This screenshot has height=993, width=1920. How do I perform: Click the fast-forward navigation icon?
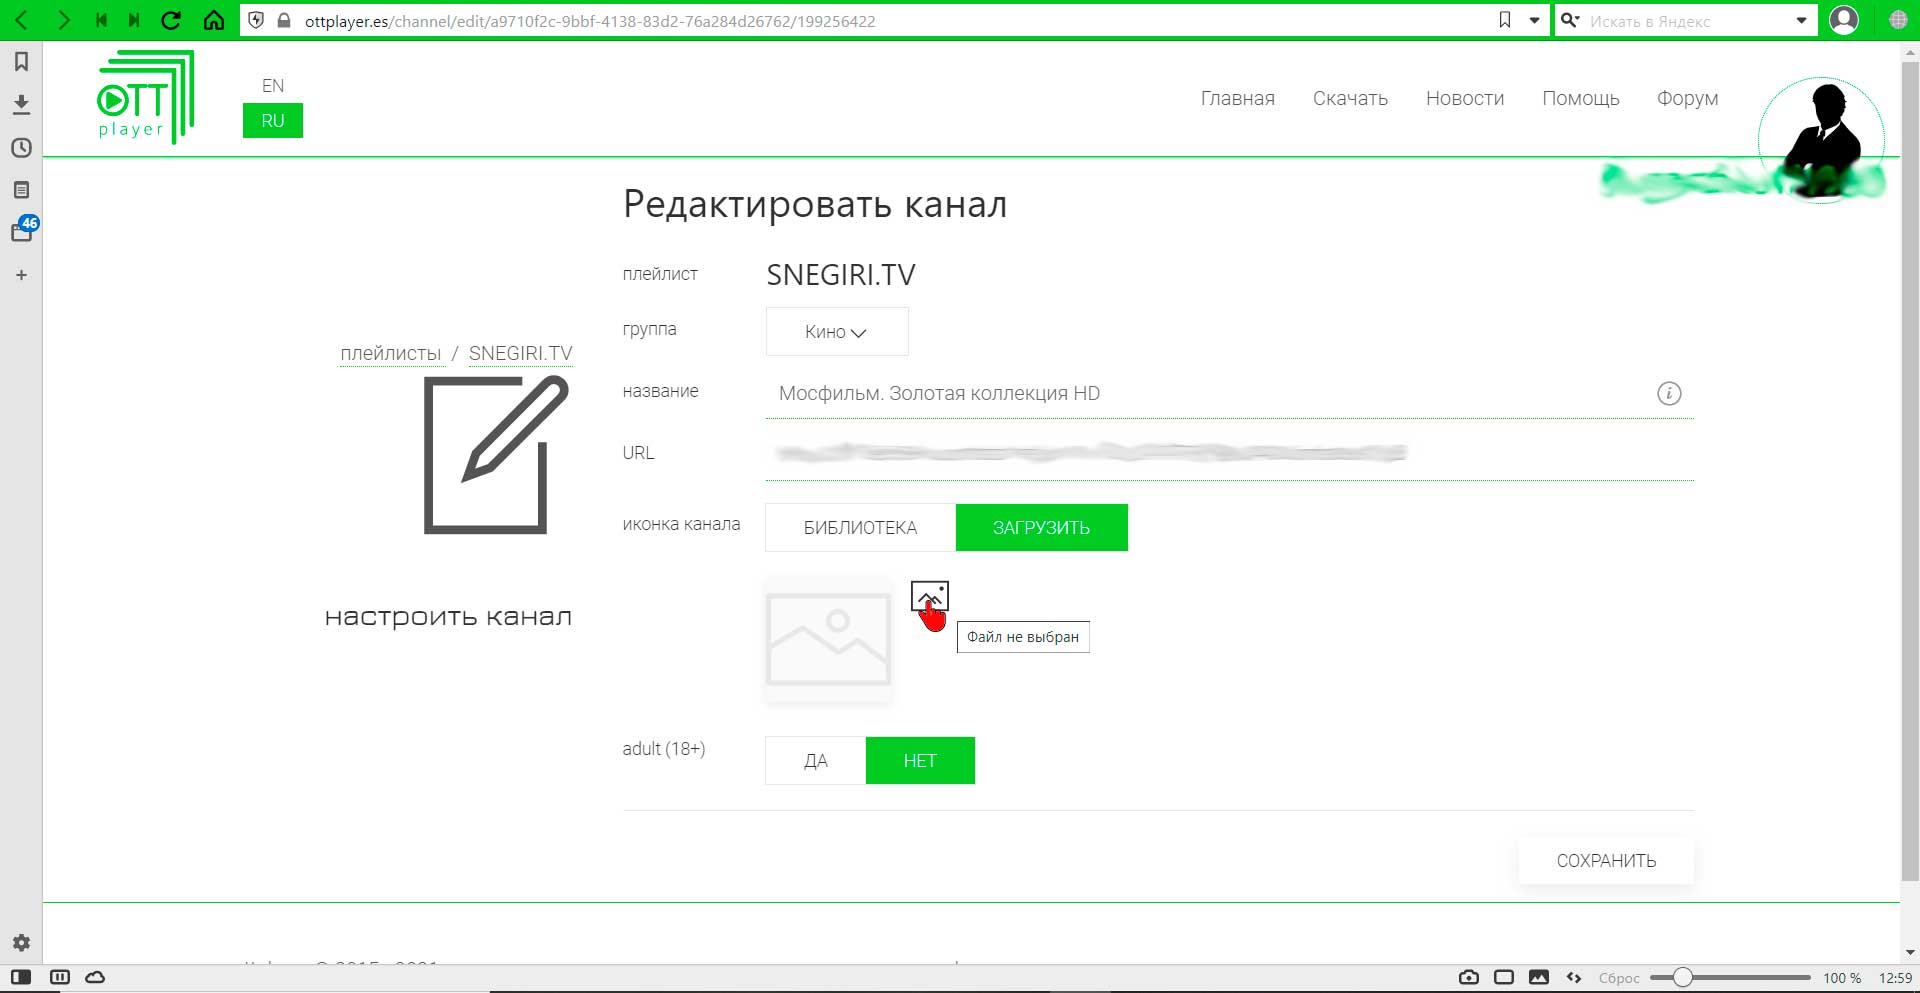click(134, 20)
